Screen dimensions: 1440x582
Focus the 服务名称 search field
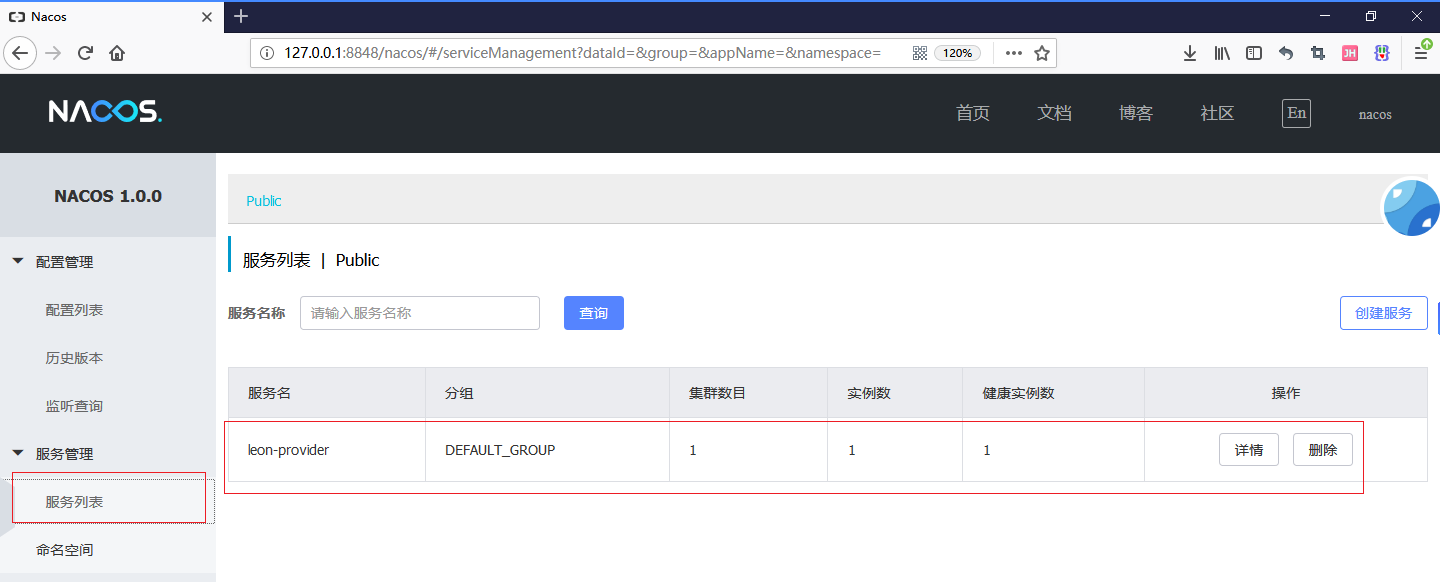coord(420,313)
